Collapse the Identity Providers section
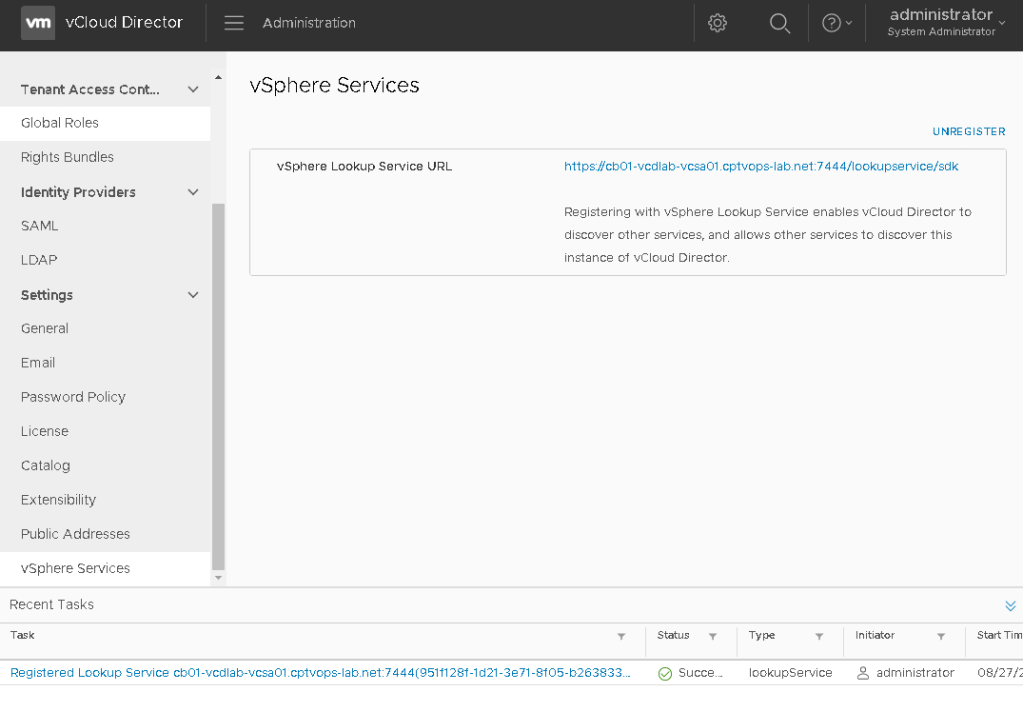Screen dimensions: 1023x712 pos(193,192)
